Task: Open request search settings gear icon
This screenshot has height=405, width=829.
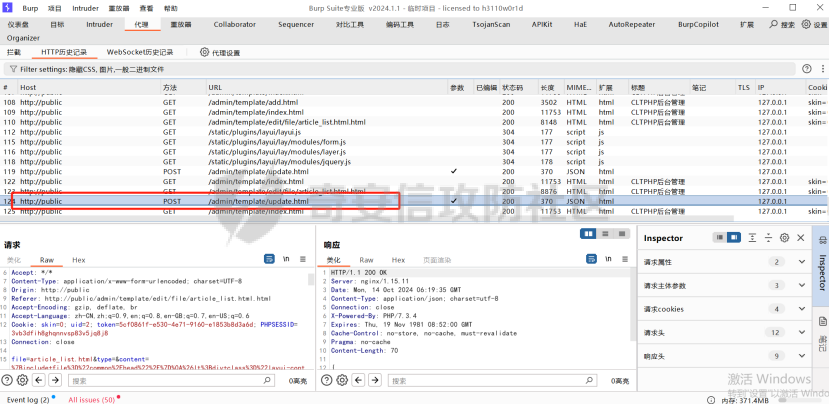Action: 23,380
